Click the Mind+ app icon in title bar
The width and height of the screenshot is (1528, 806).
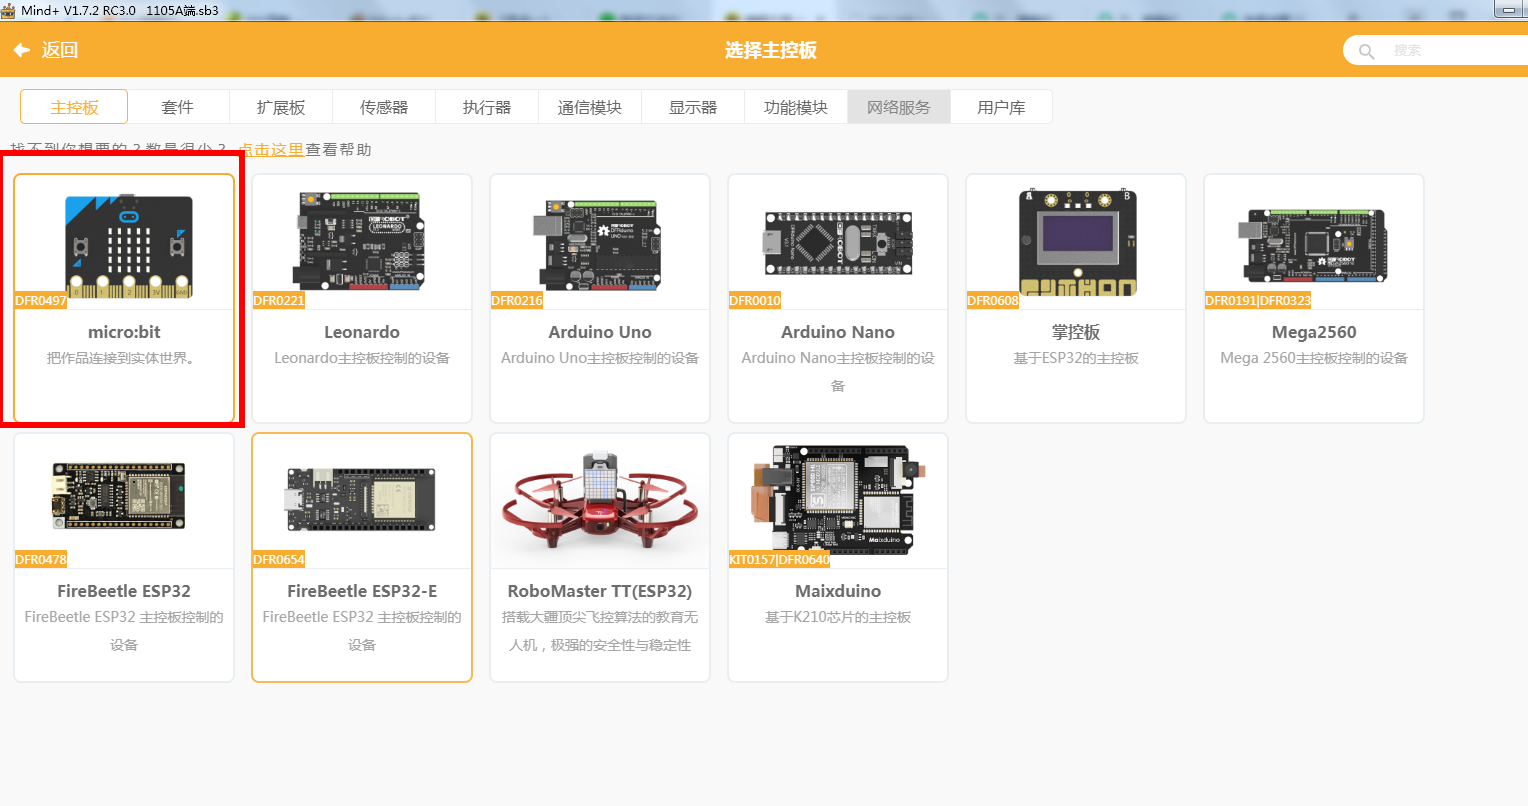coord(8,10)
